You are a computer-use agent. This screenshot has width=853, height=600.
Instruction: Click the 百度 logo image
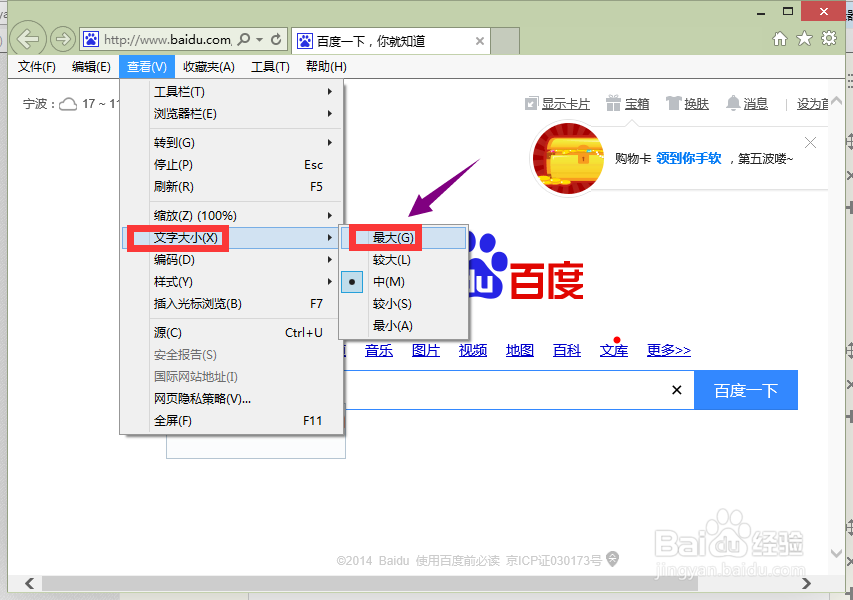[x=525, y=268]
